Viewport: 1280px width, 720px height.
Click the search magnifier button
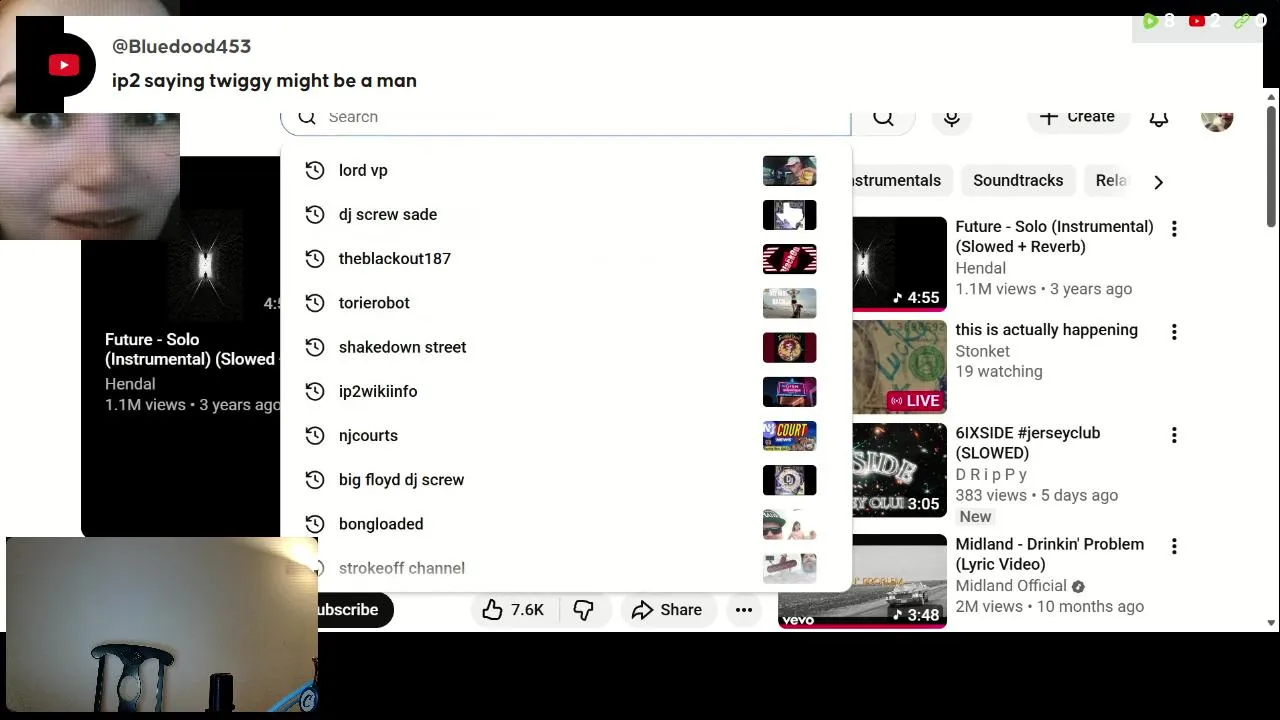tap(883, 118)
